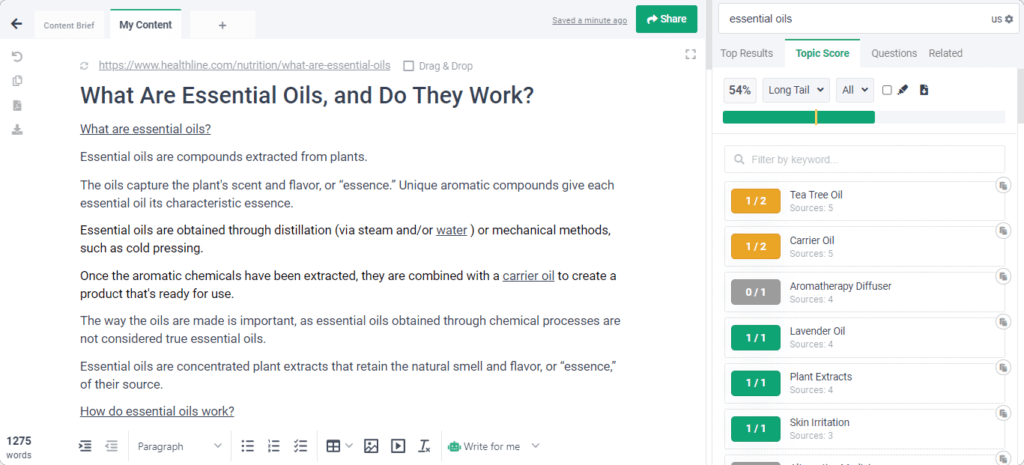Click the highlighter icon in Topic Score
The height and width of the screenshot is (465, 1024).
click(x=903, y=90)
